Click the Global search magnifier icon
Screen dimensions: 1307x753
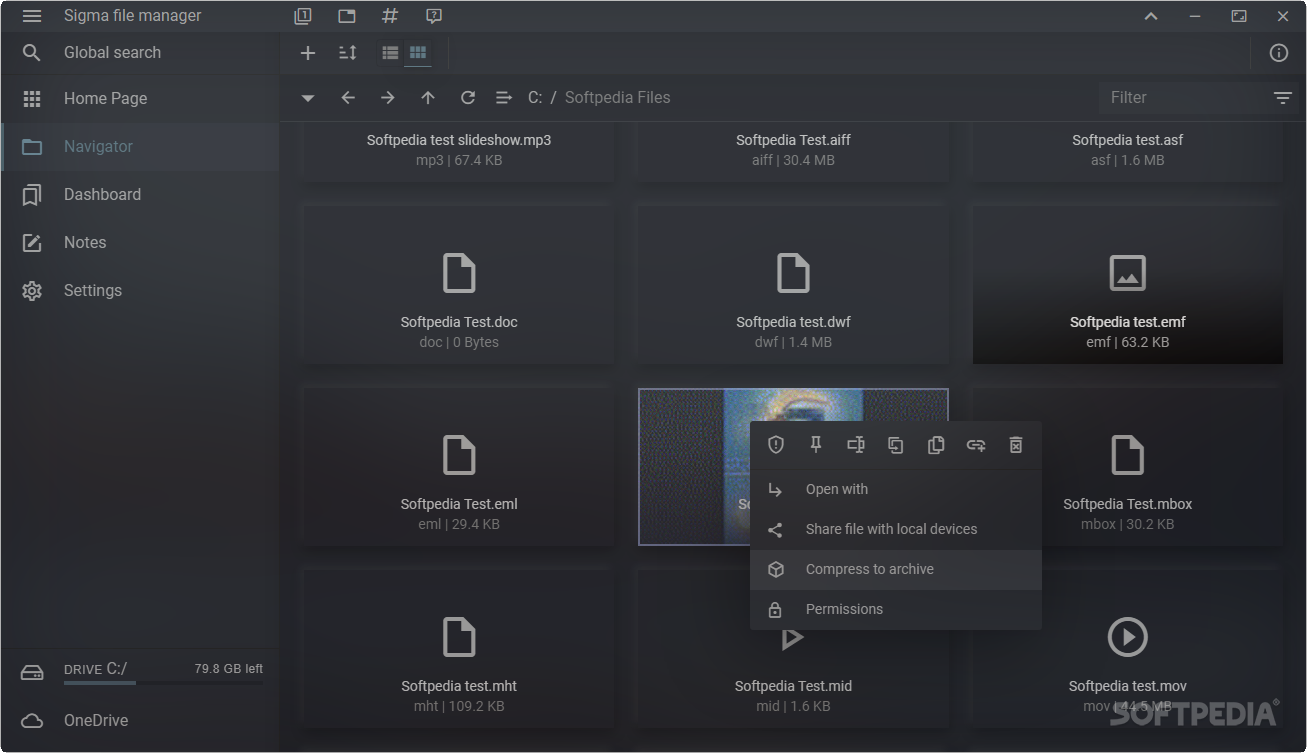[x=32, y=53]
